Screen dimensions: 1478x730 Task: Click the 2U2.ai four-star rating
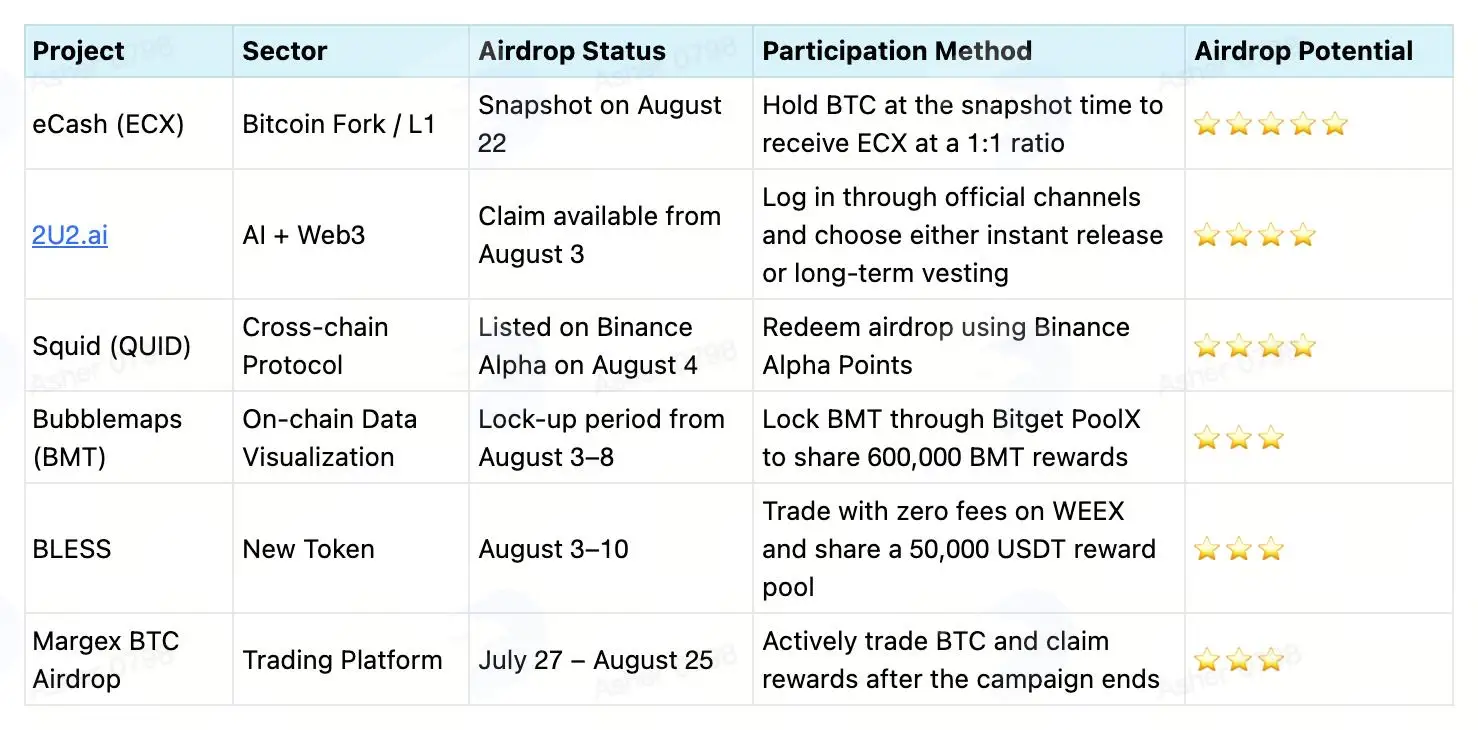point(1255,235)
